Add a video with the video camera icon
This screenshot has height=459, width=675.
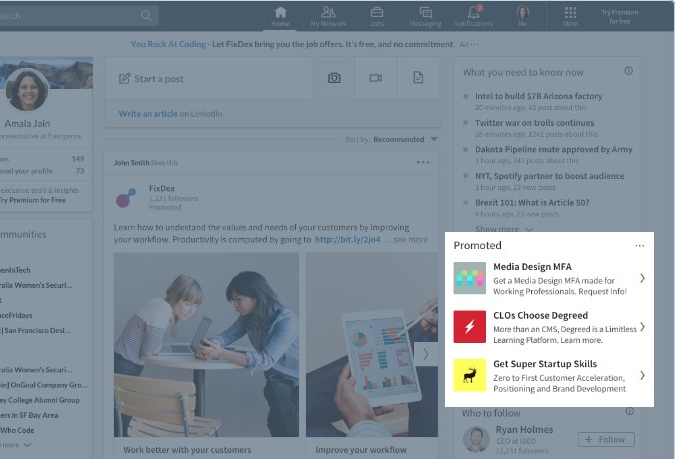376,78
